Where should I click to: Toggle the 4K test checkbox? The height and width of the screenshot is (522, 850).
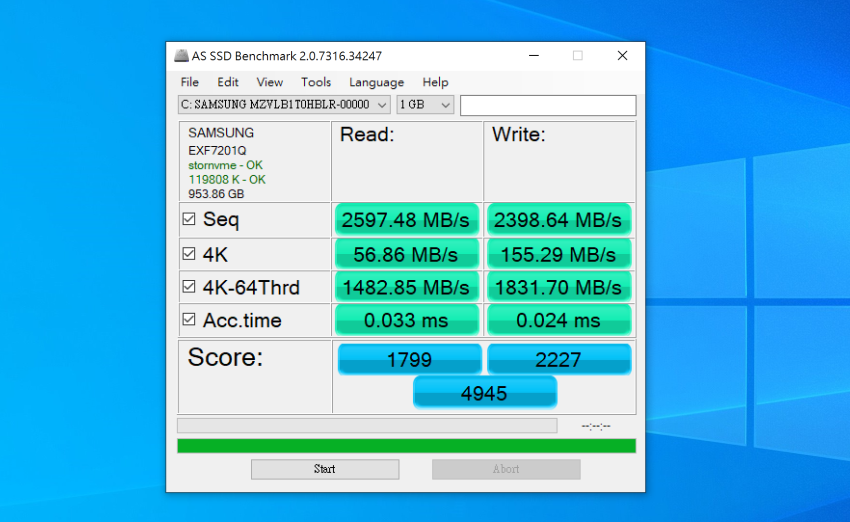point(189,254)
